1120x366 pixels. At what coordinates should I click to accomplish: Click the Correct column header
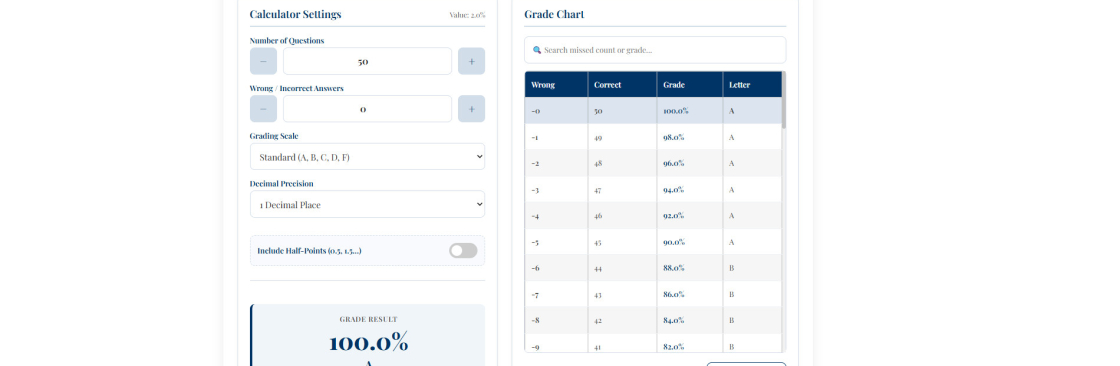[x=622, y=84]
